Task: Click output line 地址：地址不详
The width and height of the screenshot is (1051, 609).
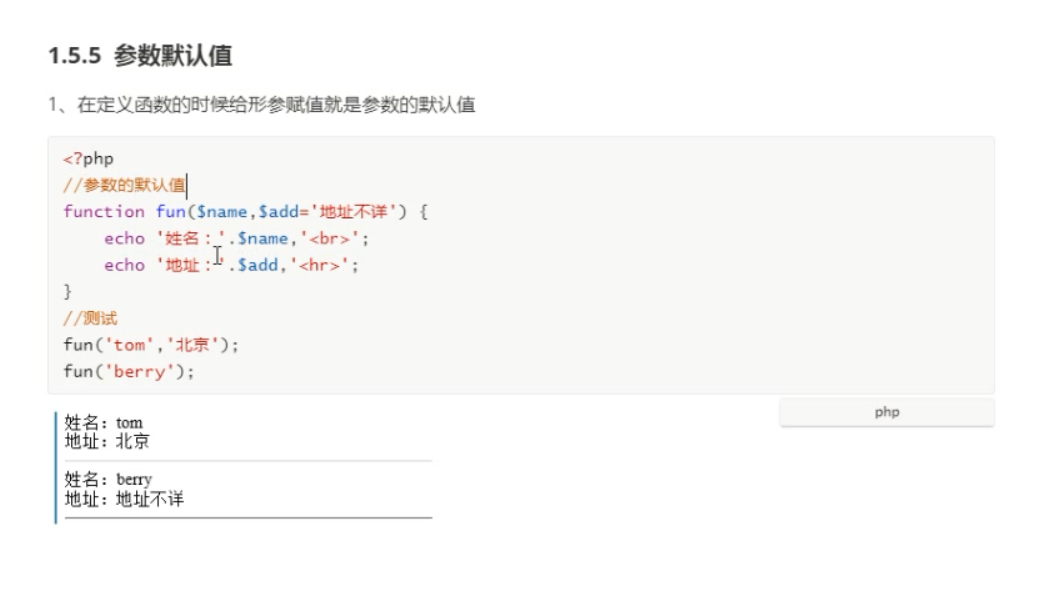Action: [124, 497]
